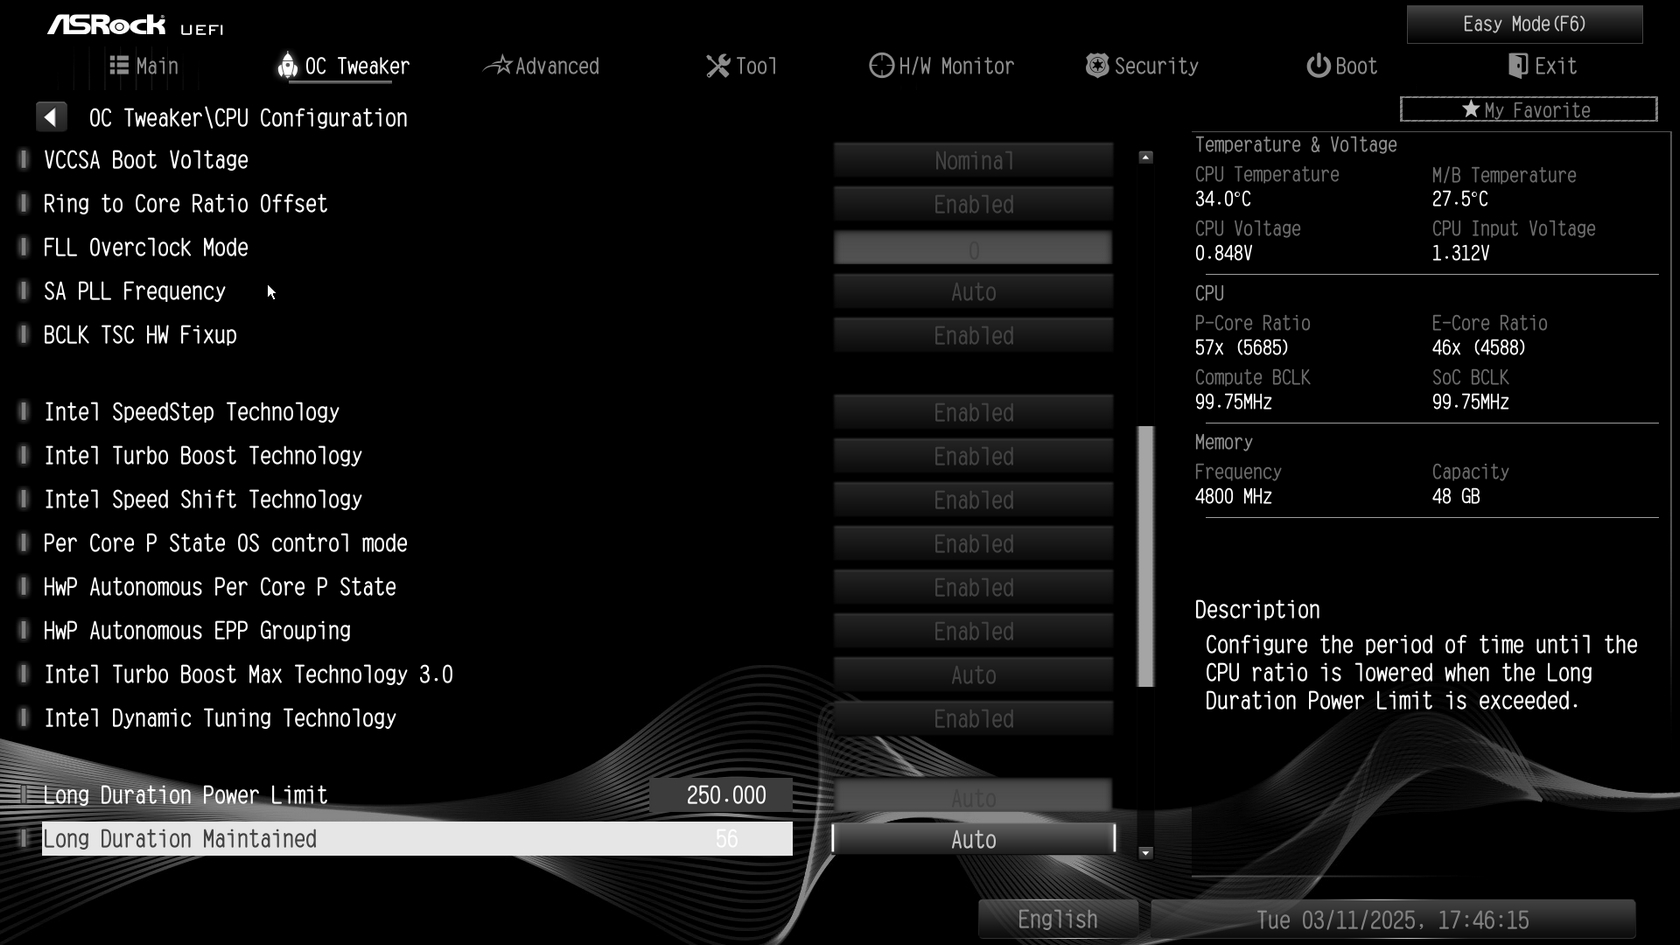Toggle BCLK TSC HW Fixup setting
This screenshot has height=945, width=1680.
(973, 335)
